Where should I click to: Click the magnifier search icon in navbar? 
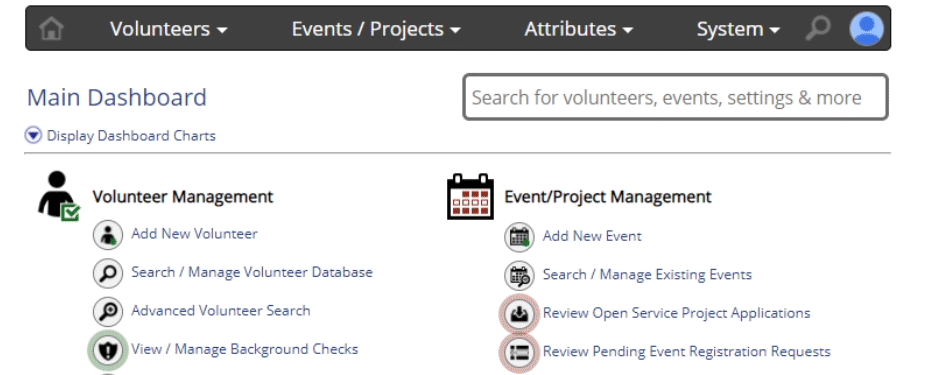tap(818, 28)
